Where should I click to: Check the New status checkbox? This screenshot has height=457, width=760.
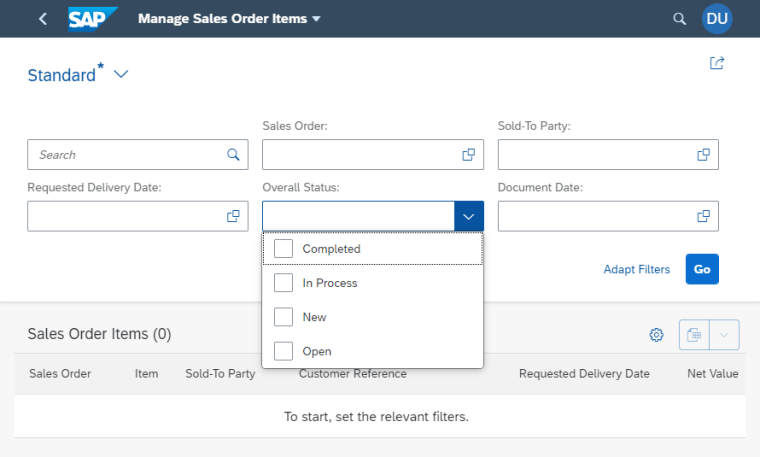(284, 317)
